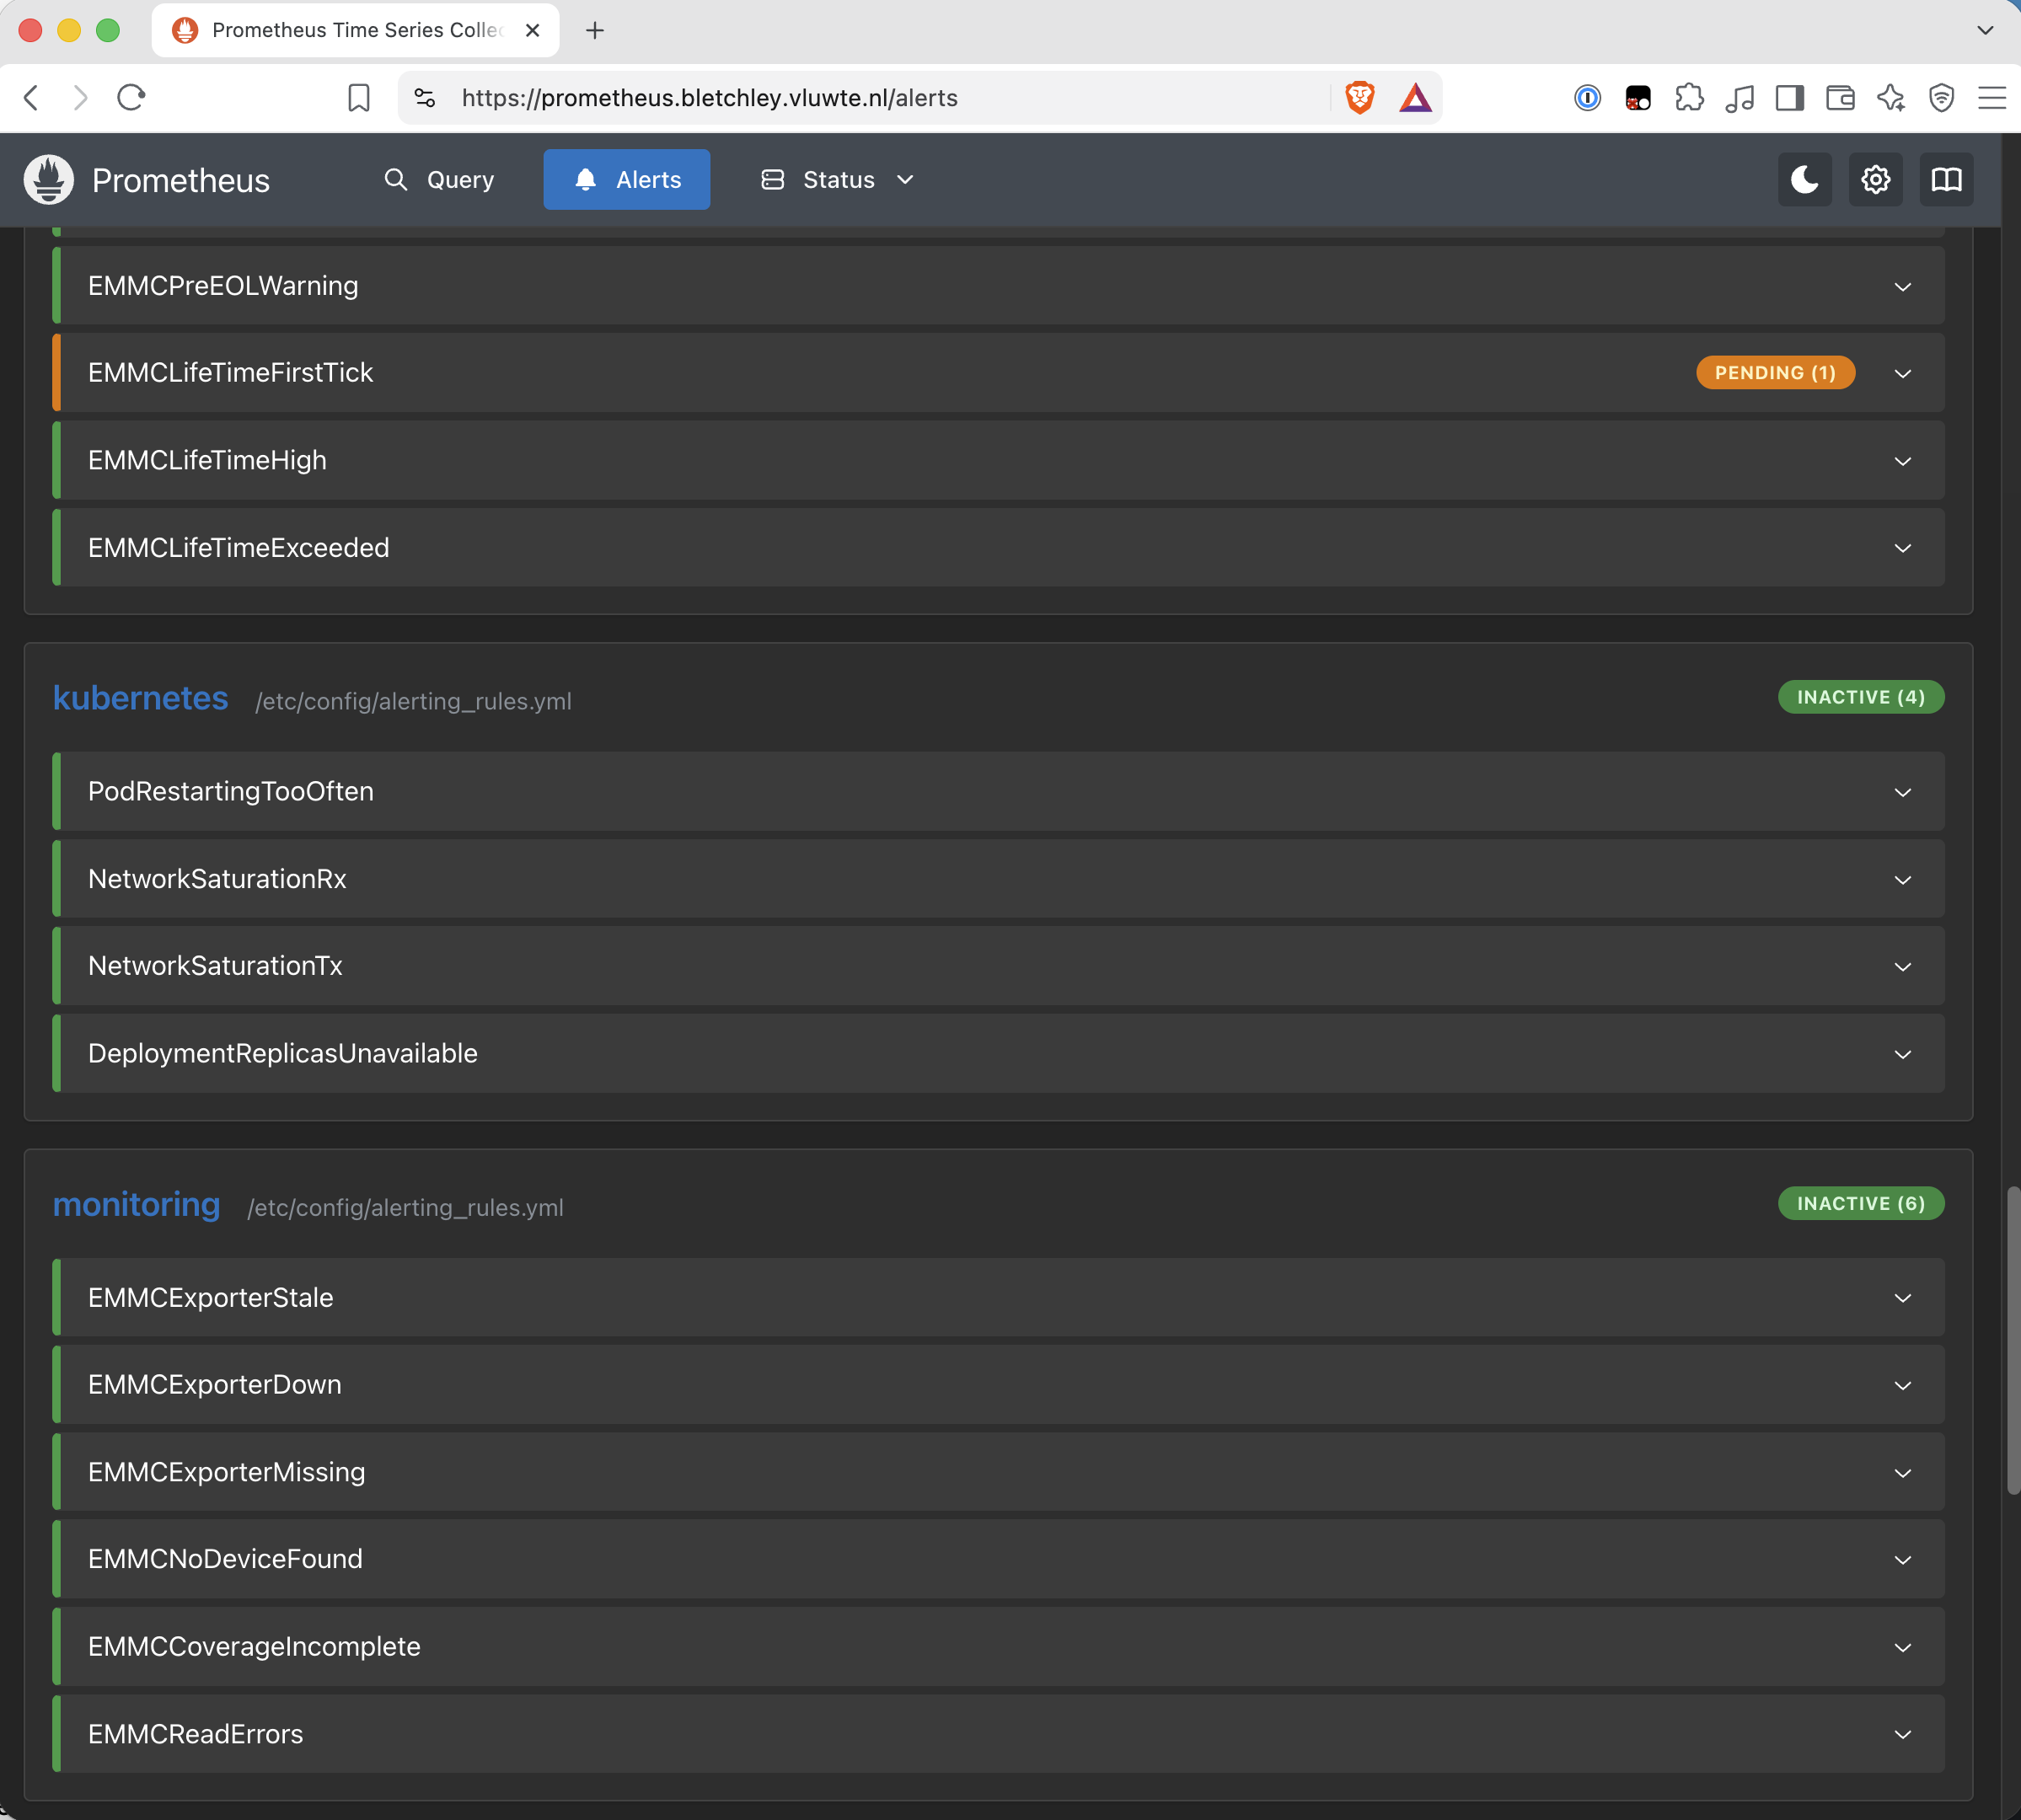Bookmark this page with the bookmark icon
This screenshot has height=1820, width=2021.
click(359, 98)
